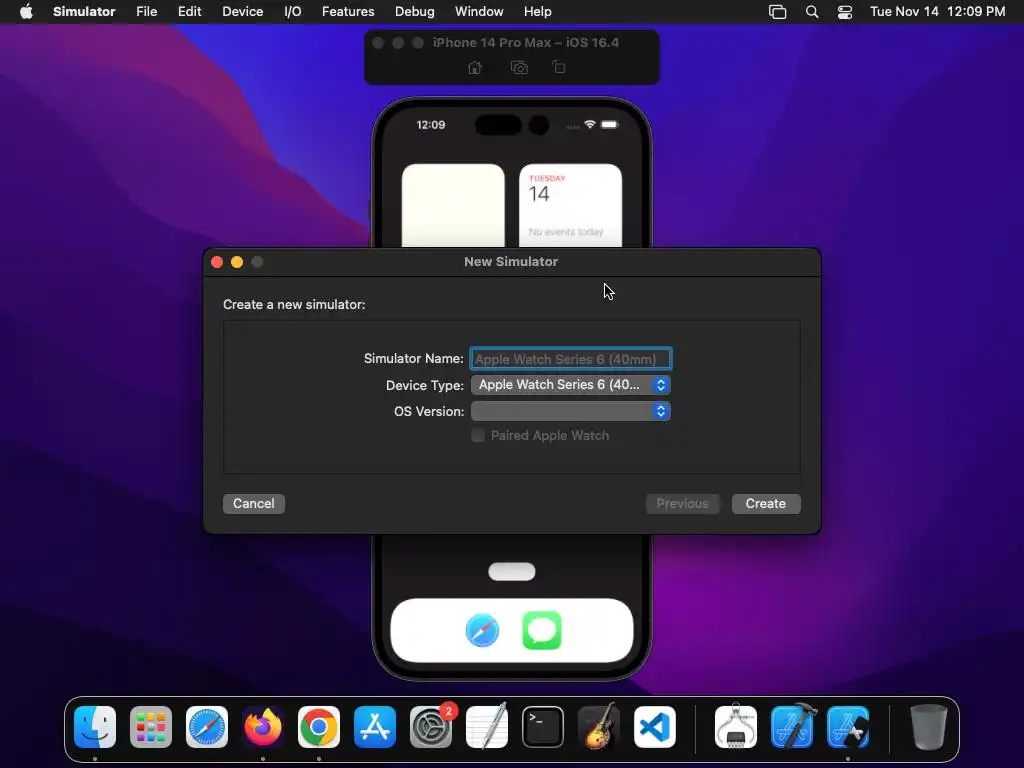Open the Window menu
The width and height of the screenshot is (1024, 768).
(x=479, y=12)
